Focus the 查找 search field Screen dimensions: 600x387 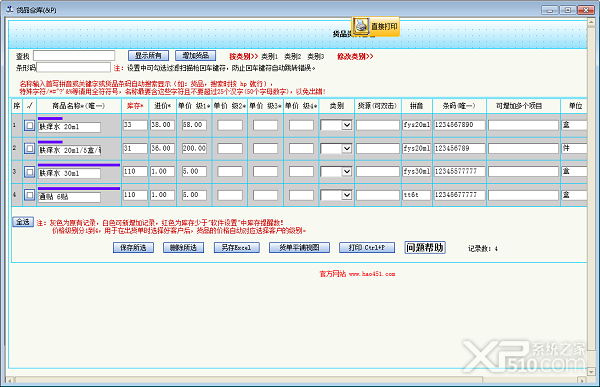[74, 56]
